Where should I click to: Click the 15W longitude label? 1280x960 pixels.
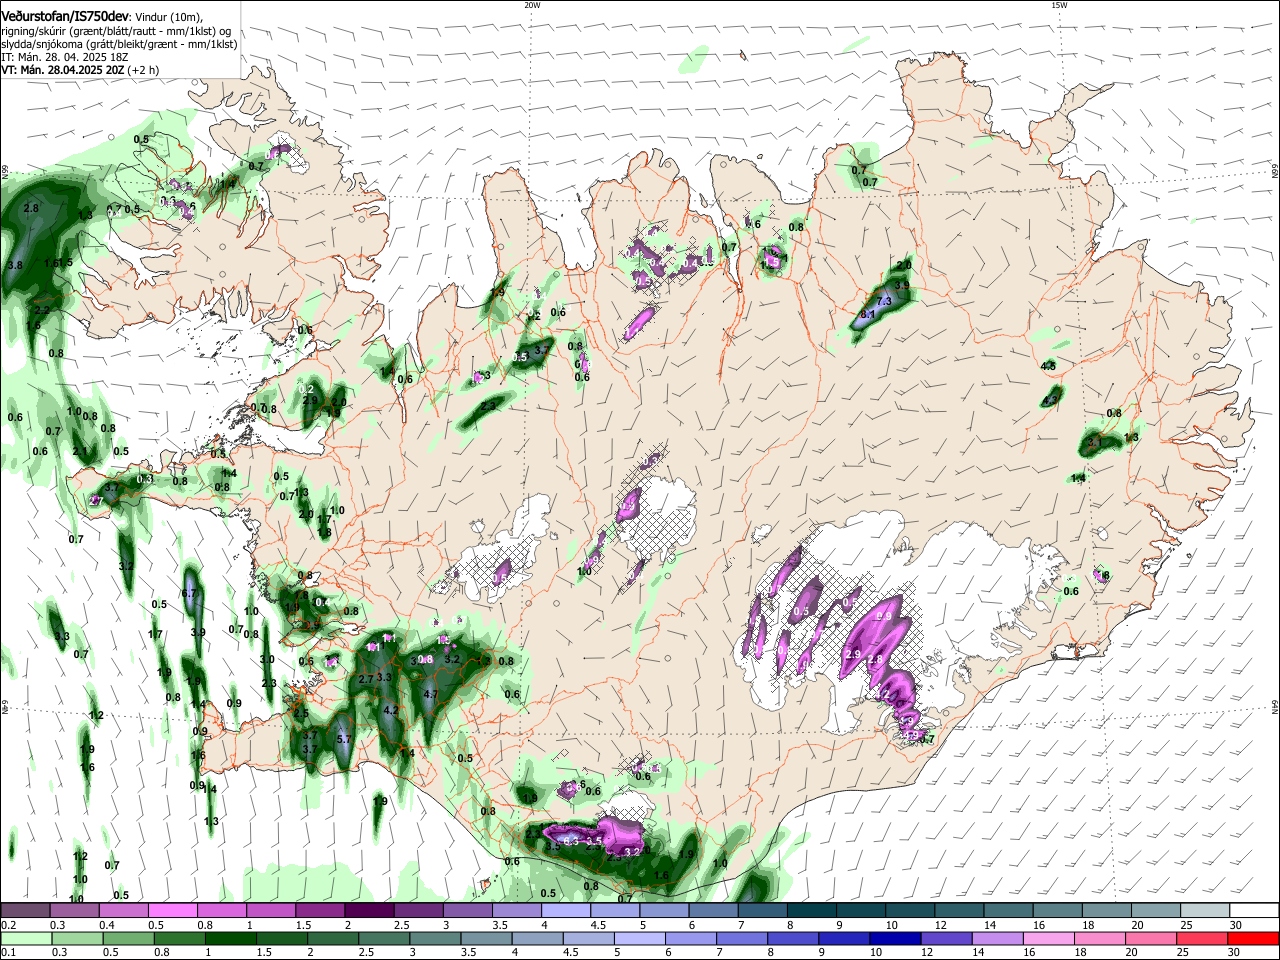pyautogui.click(x=1059, y=5)
